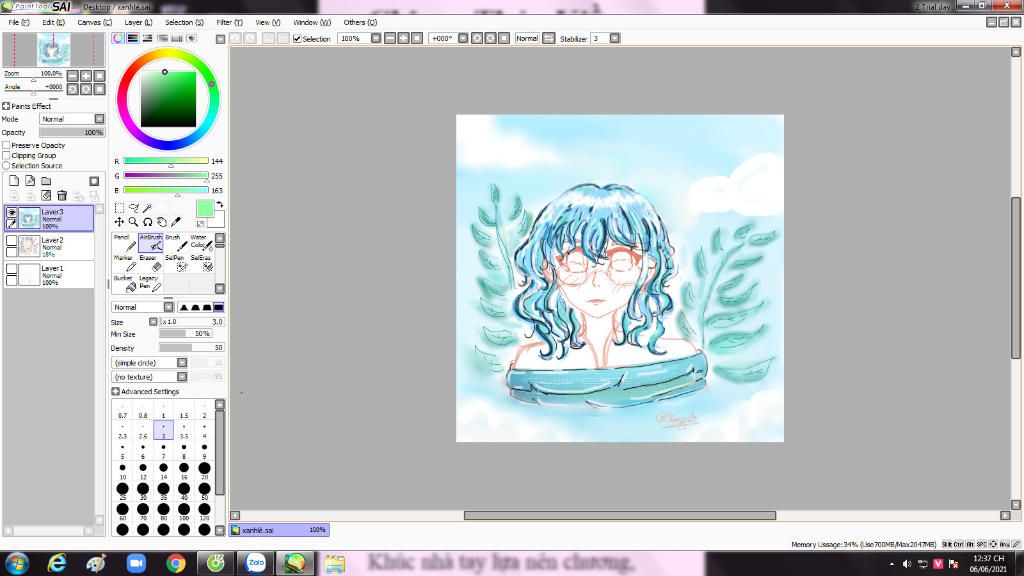This screenshot has width=1024, height=576.
Task: Show Layer2 with its visibility box
Action: pos(11,240)
